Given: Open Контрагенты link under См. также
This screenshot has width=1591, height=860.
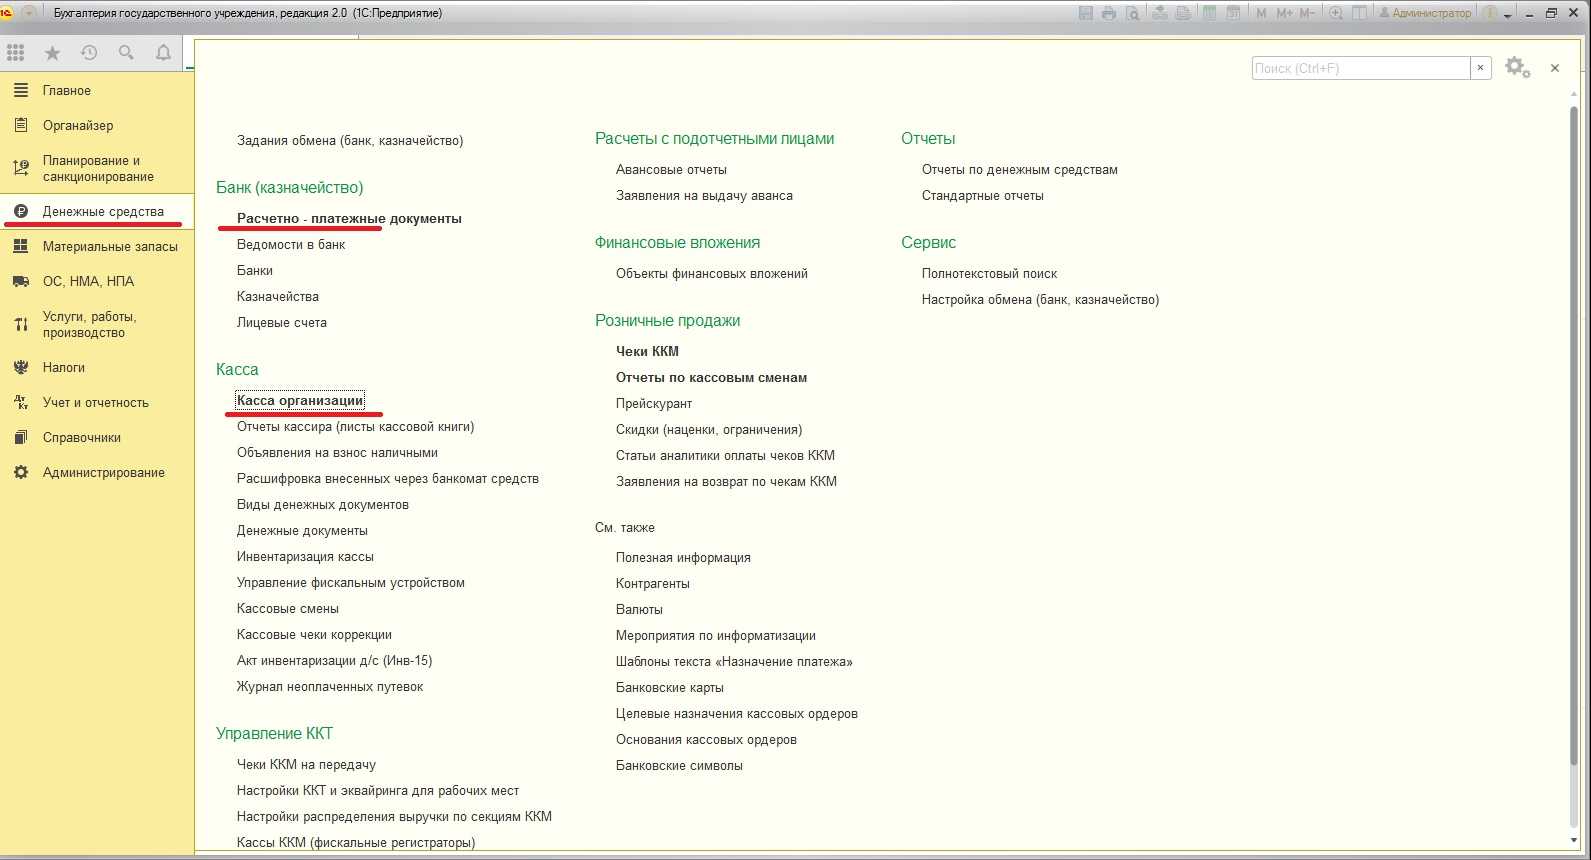Looking at the screenshot, I should pyautogui.click(x=653, y=583).
